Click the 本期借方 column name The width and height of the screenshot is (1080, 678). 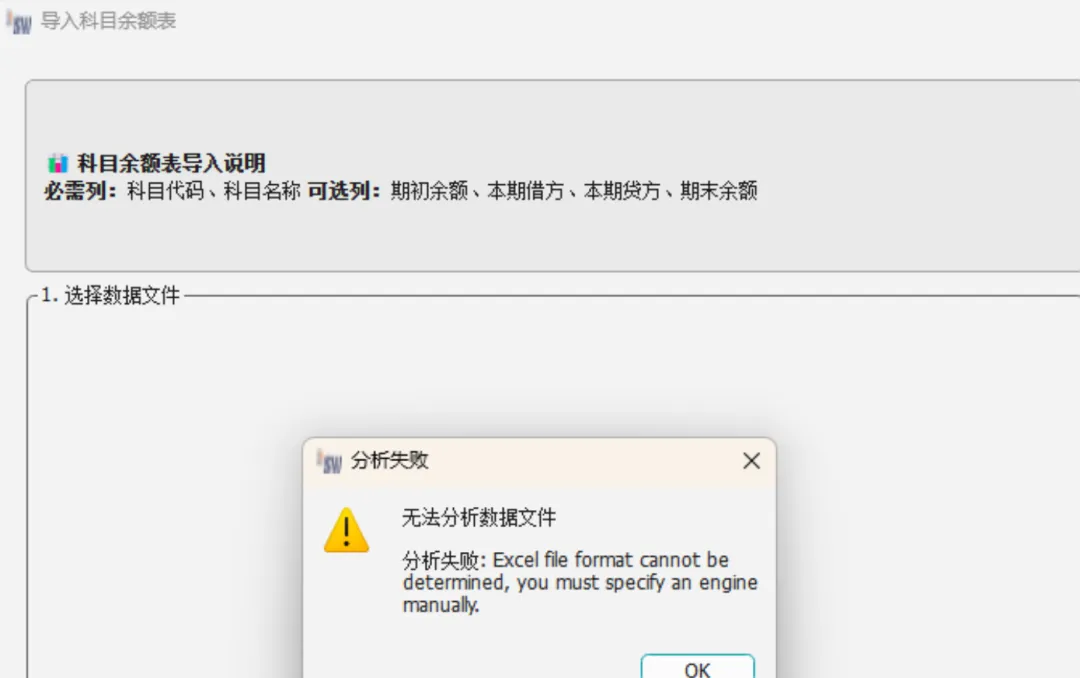(x=526, y=191)
